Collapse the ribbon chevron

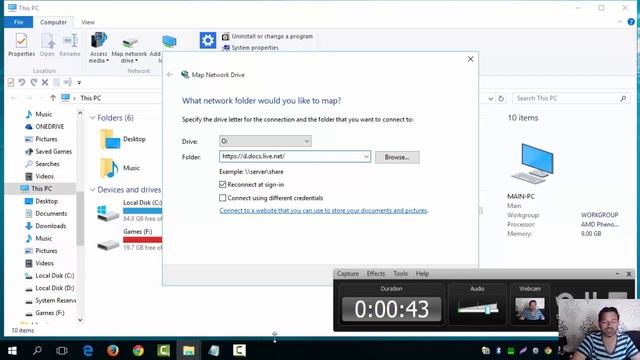[x=620, y=22]
